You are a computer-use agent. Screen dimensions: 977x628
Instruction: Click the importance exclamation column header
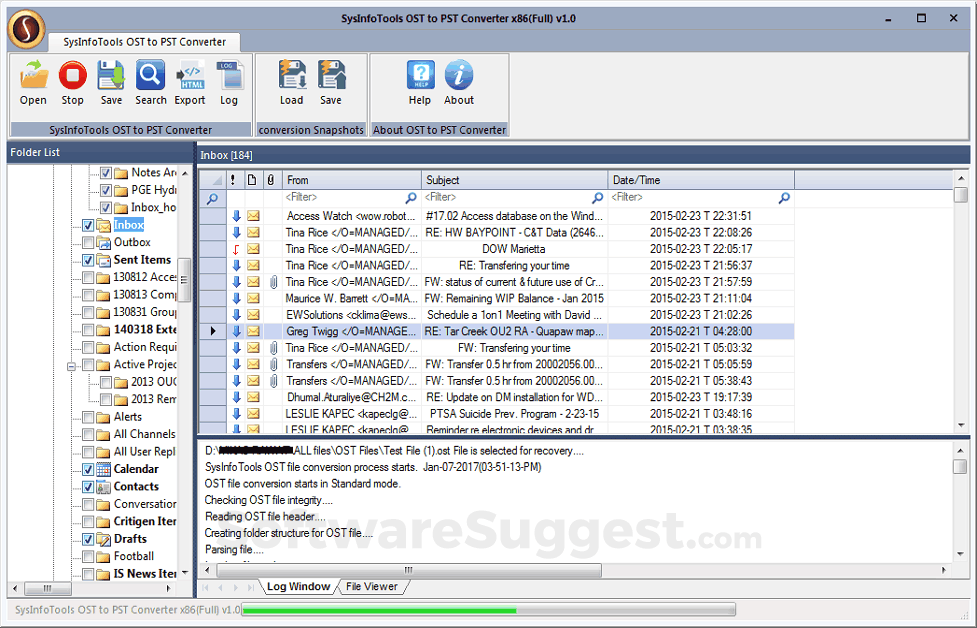pyautogui.click(x=233, y=180)
